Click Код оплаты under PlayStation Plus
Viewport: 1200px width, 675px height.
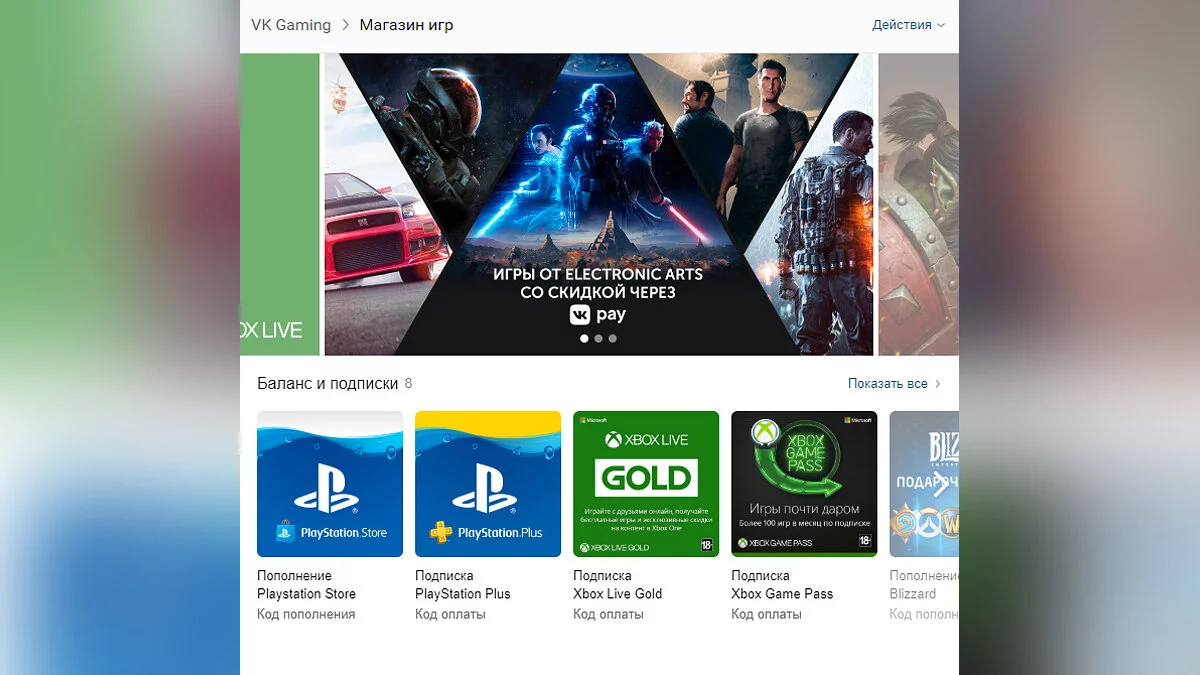pos(450,614)
